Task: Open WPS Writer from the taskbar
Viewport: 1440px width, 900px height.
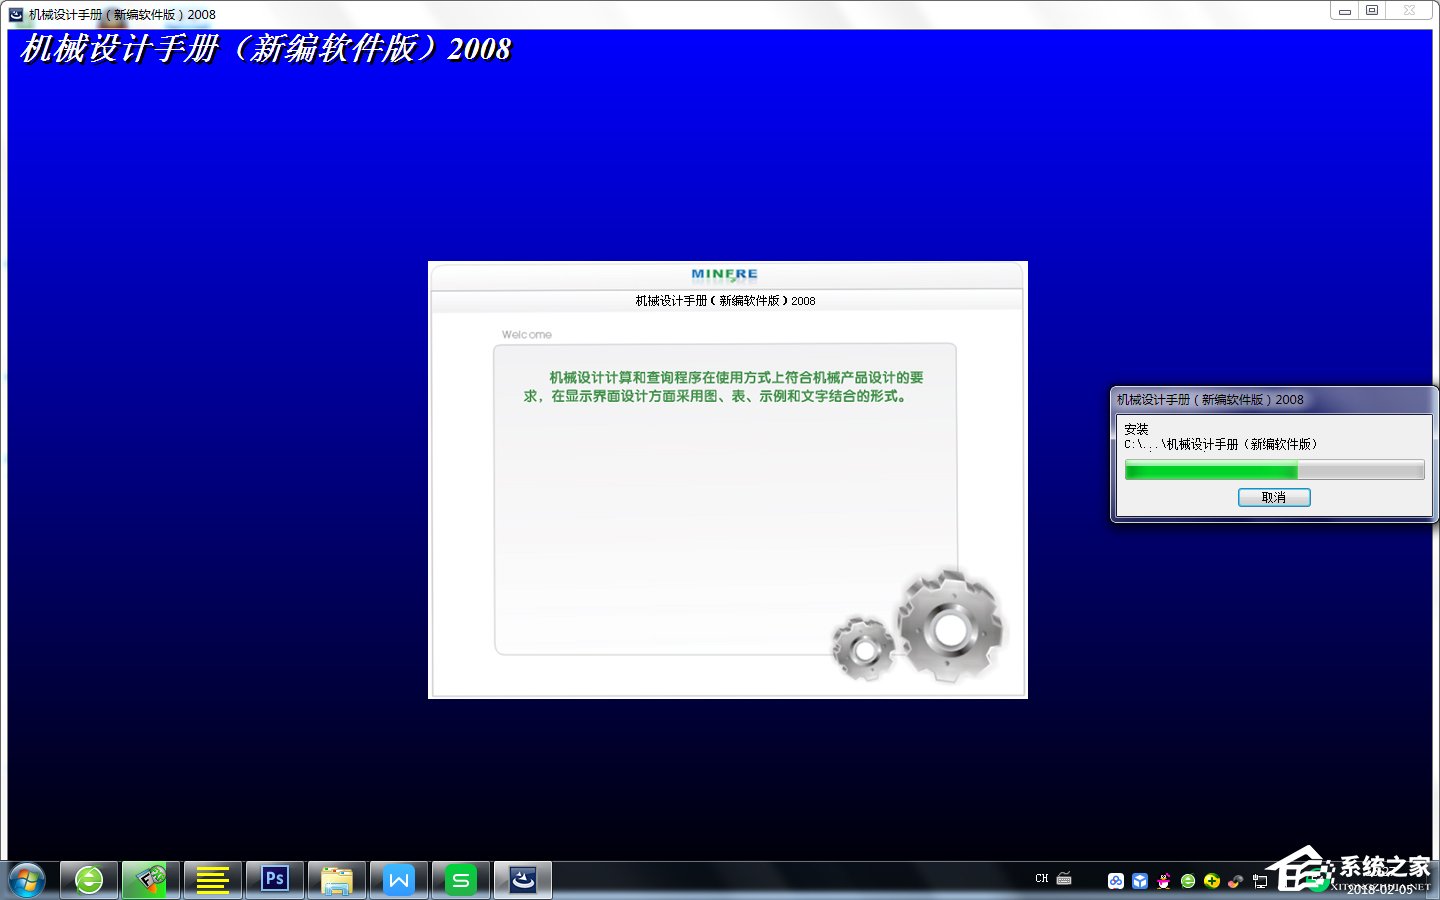Action: (399, 880)
